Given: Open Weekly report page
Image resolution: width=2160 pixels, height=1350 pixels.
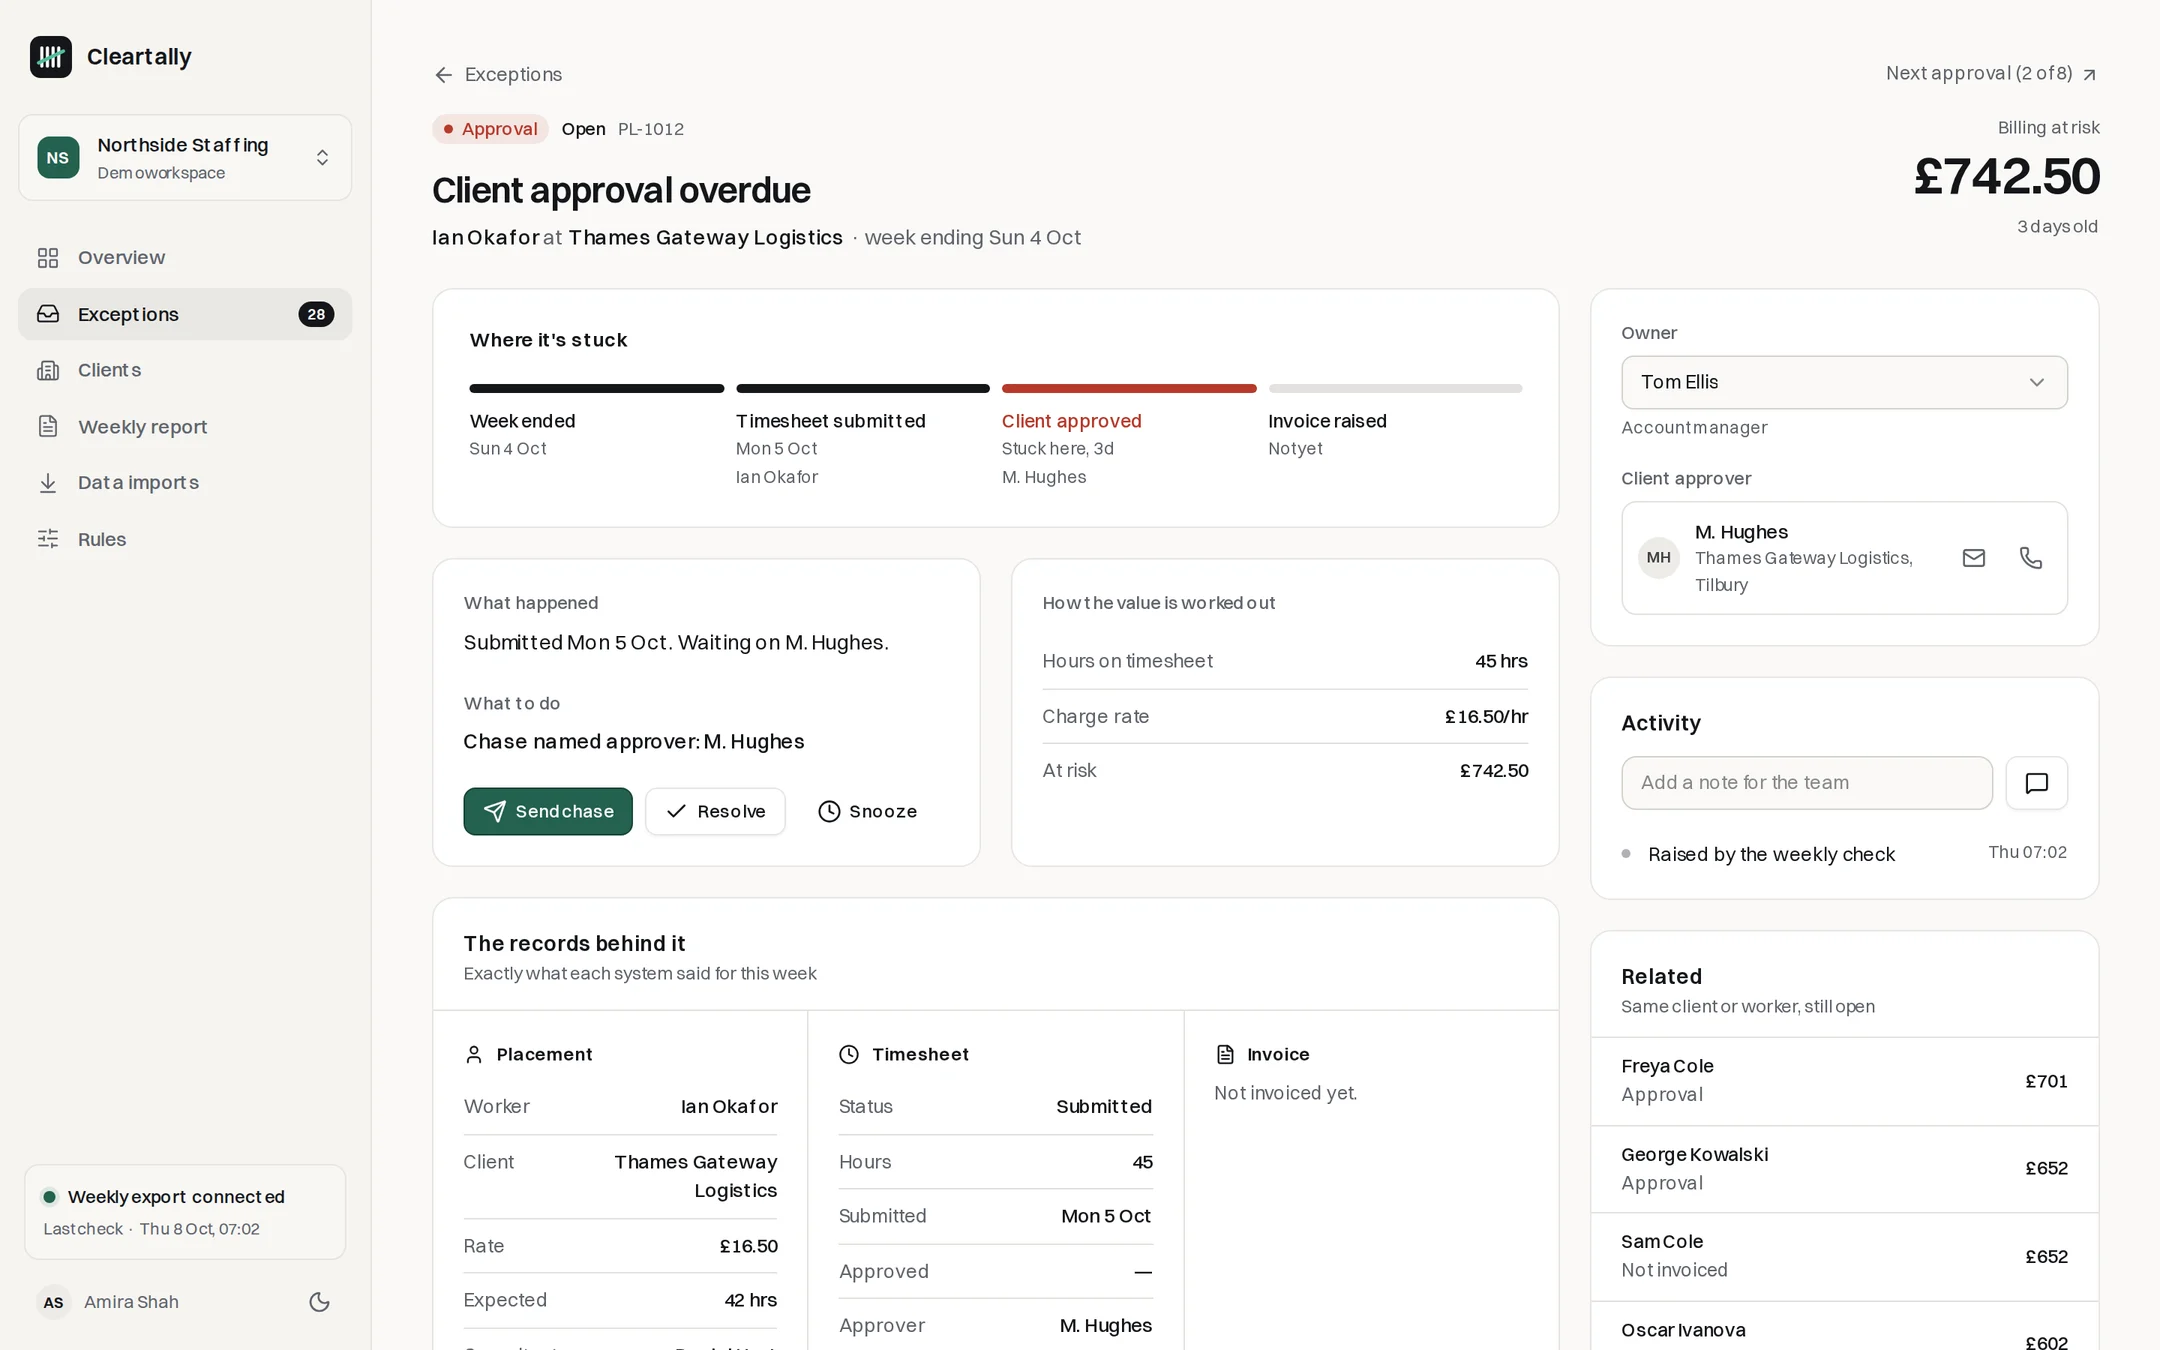Looking at the screenshot, I should [185, 427].
